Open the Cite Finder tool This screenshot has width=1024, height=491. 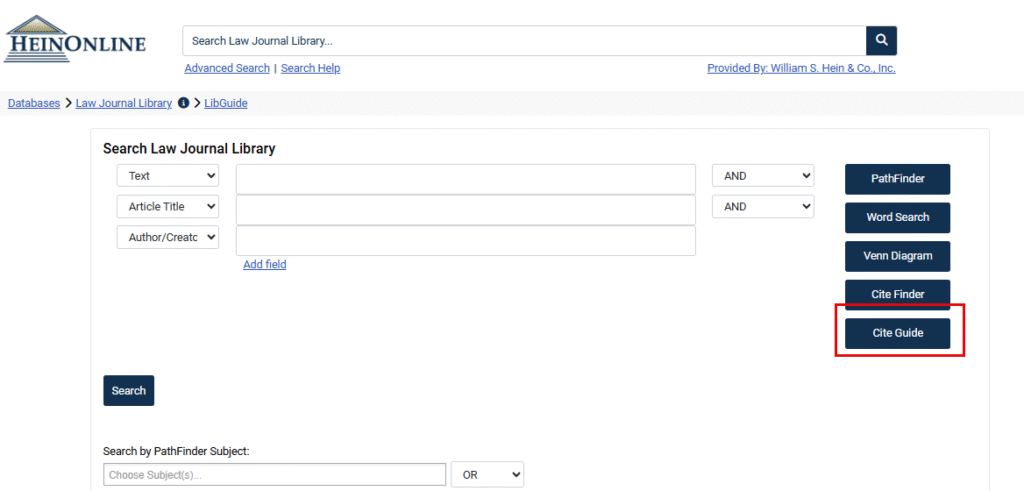coord(897,294)
